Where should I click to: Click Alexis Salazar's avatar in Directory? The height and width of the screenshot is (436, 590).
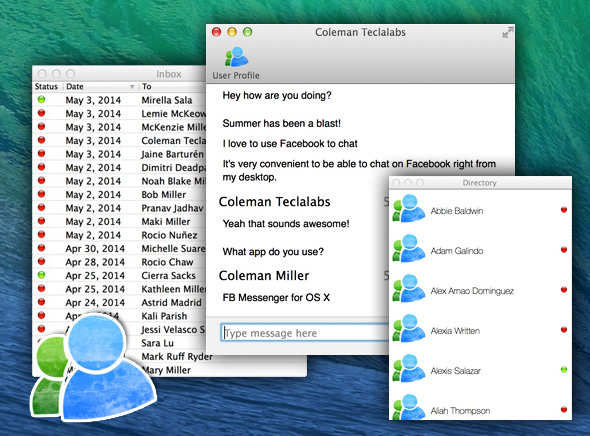409,369
